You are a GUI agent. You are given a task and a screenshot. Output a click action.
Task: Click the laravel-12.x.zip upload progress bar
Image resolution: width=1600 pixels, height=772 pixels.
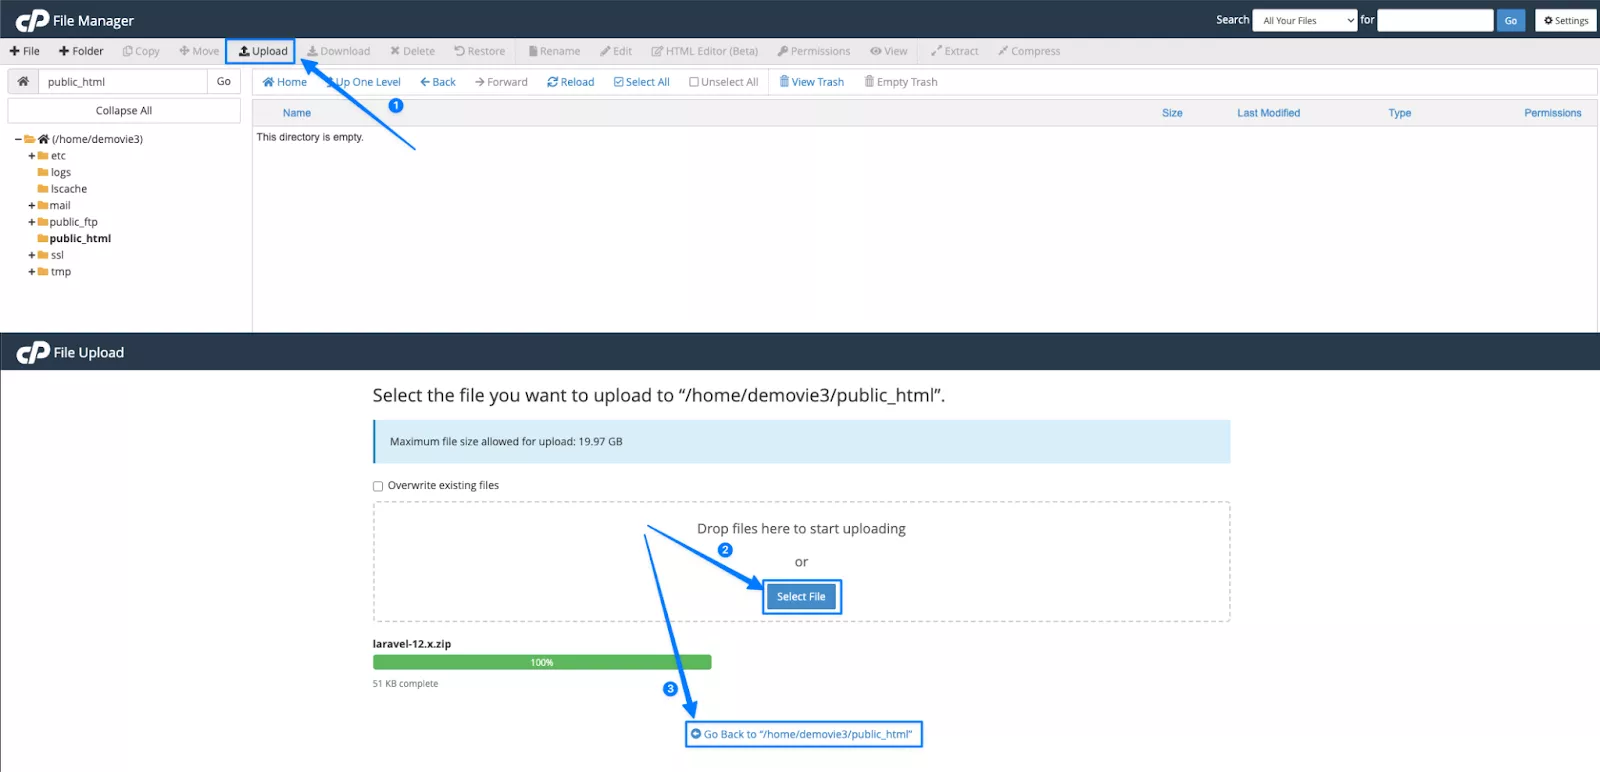(x=542, y=662)
